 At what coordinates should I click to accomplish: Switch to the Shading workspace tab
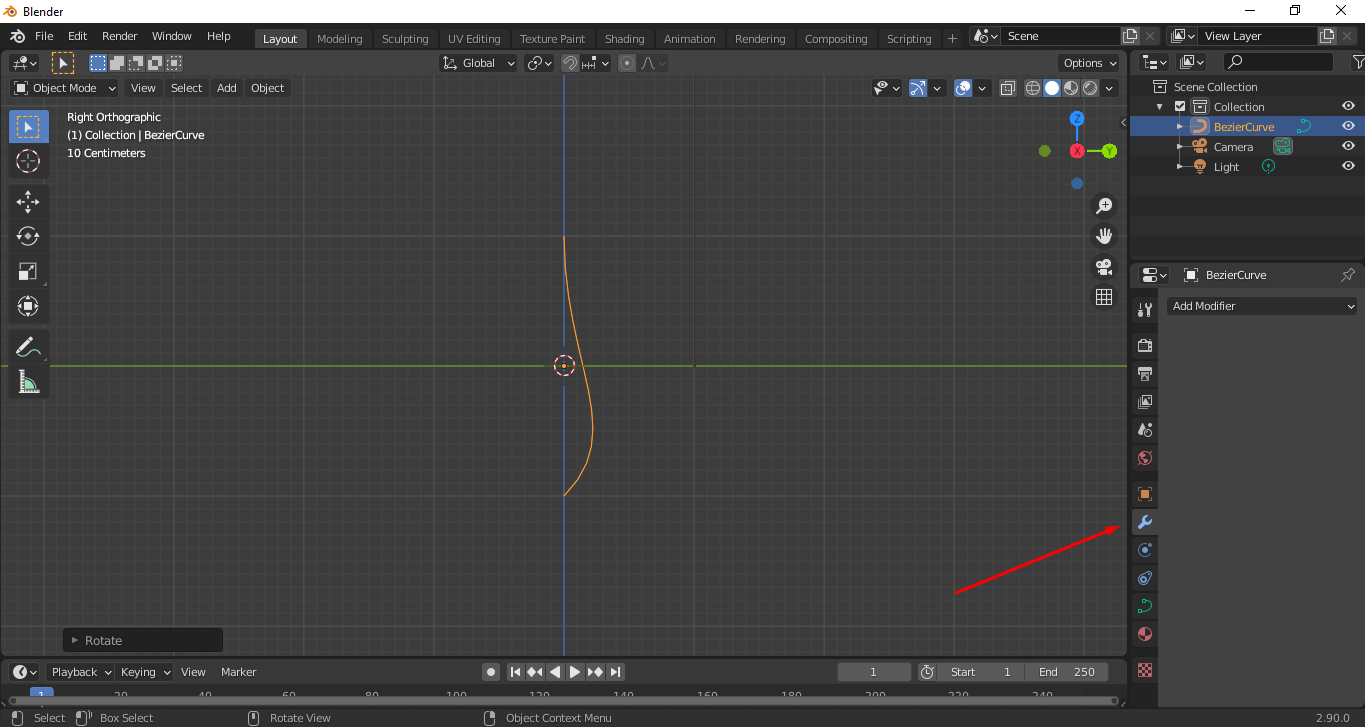624,38
